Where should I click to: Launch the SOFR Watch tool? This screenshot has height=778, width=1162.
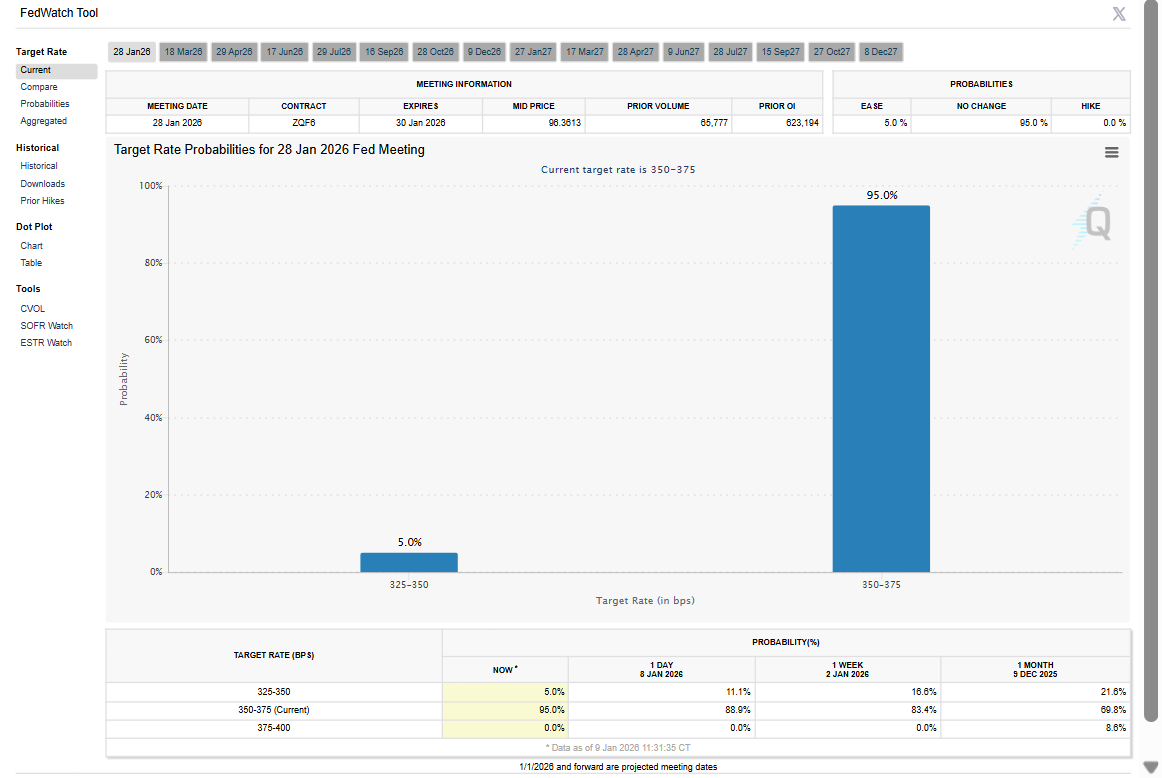46,325
